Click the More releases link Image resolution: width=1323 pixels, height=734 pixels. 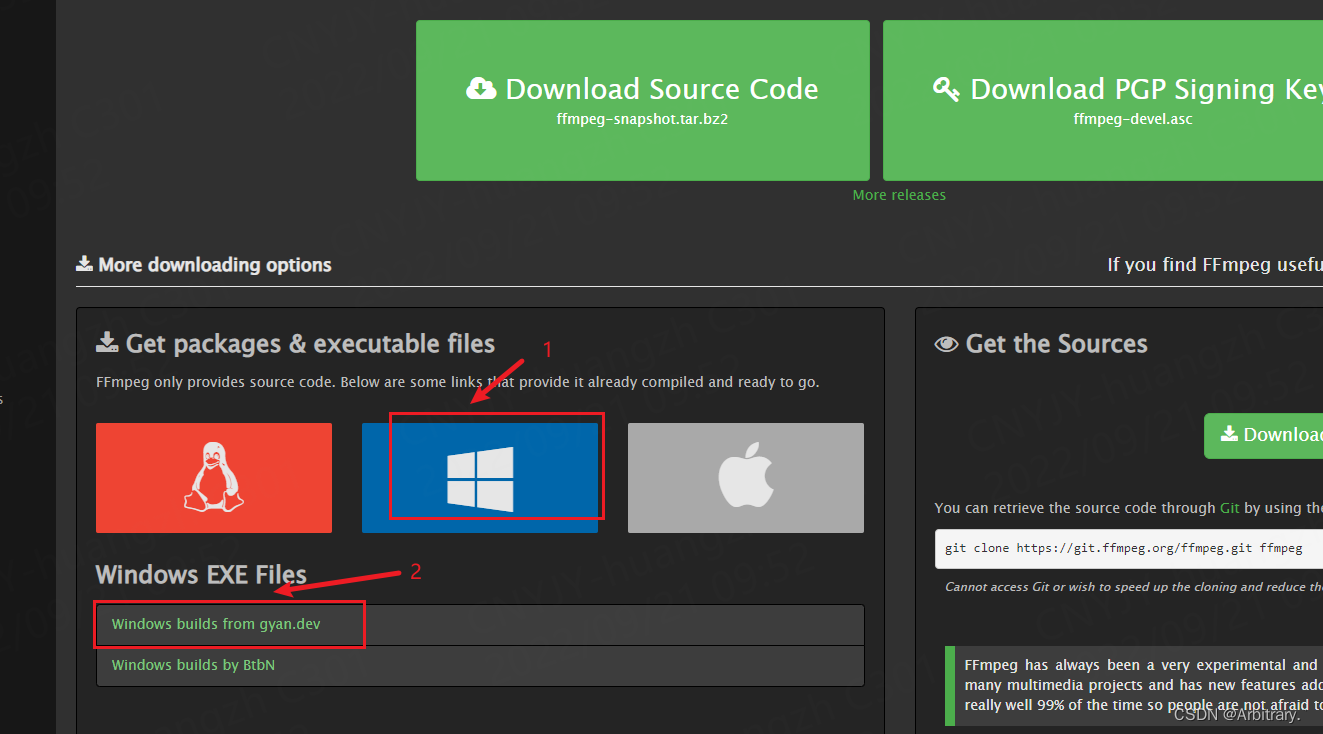click(x=898, y=194)
